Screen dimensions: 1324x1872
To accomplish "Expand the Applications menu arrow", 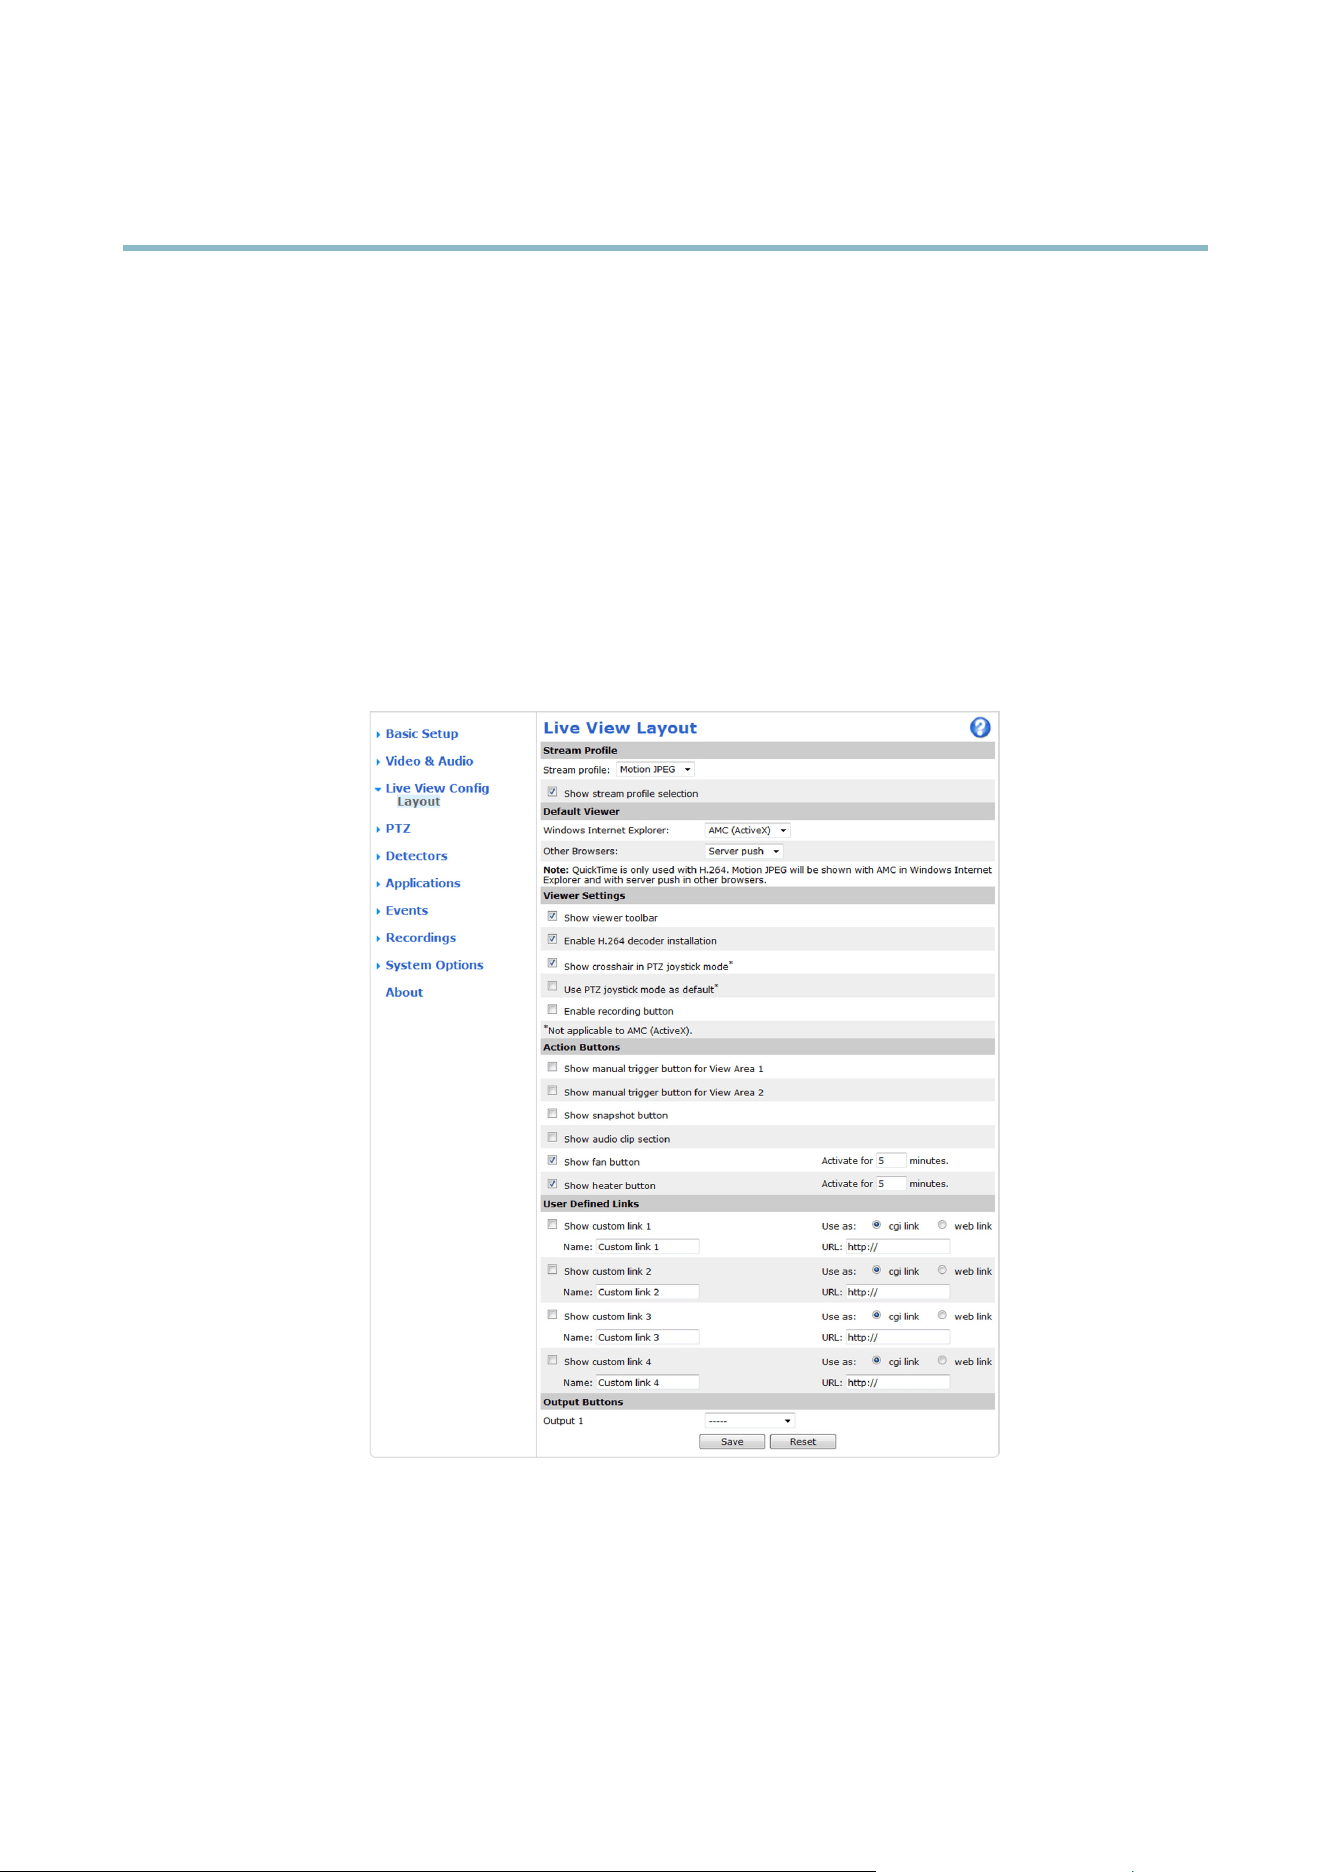I will (x=378, y=884).
